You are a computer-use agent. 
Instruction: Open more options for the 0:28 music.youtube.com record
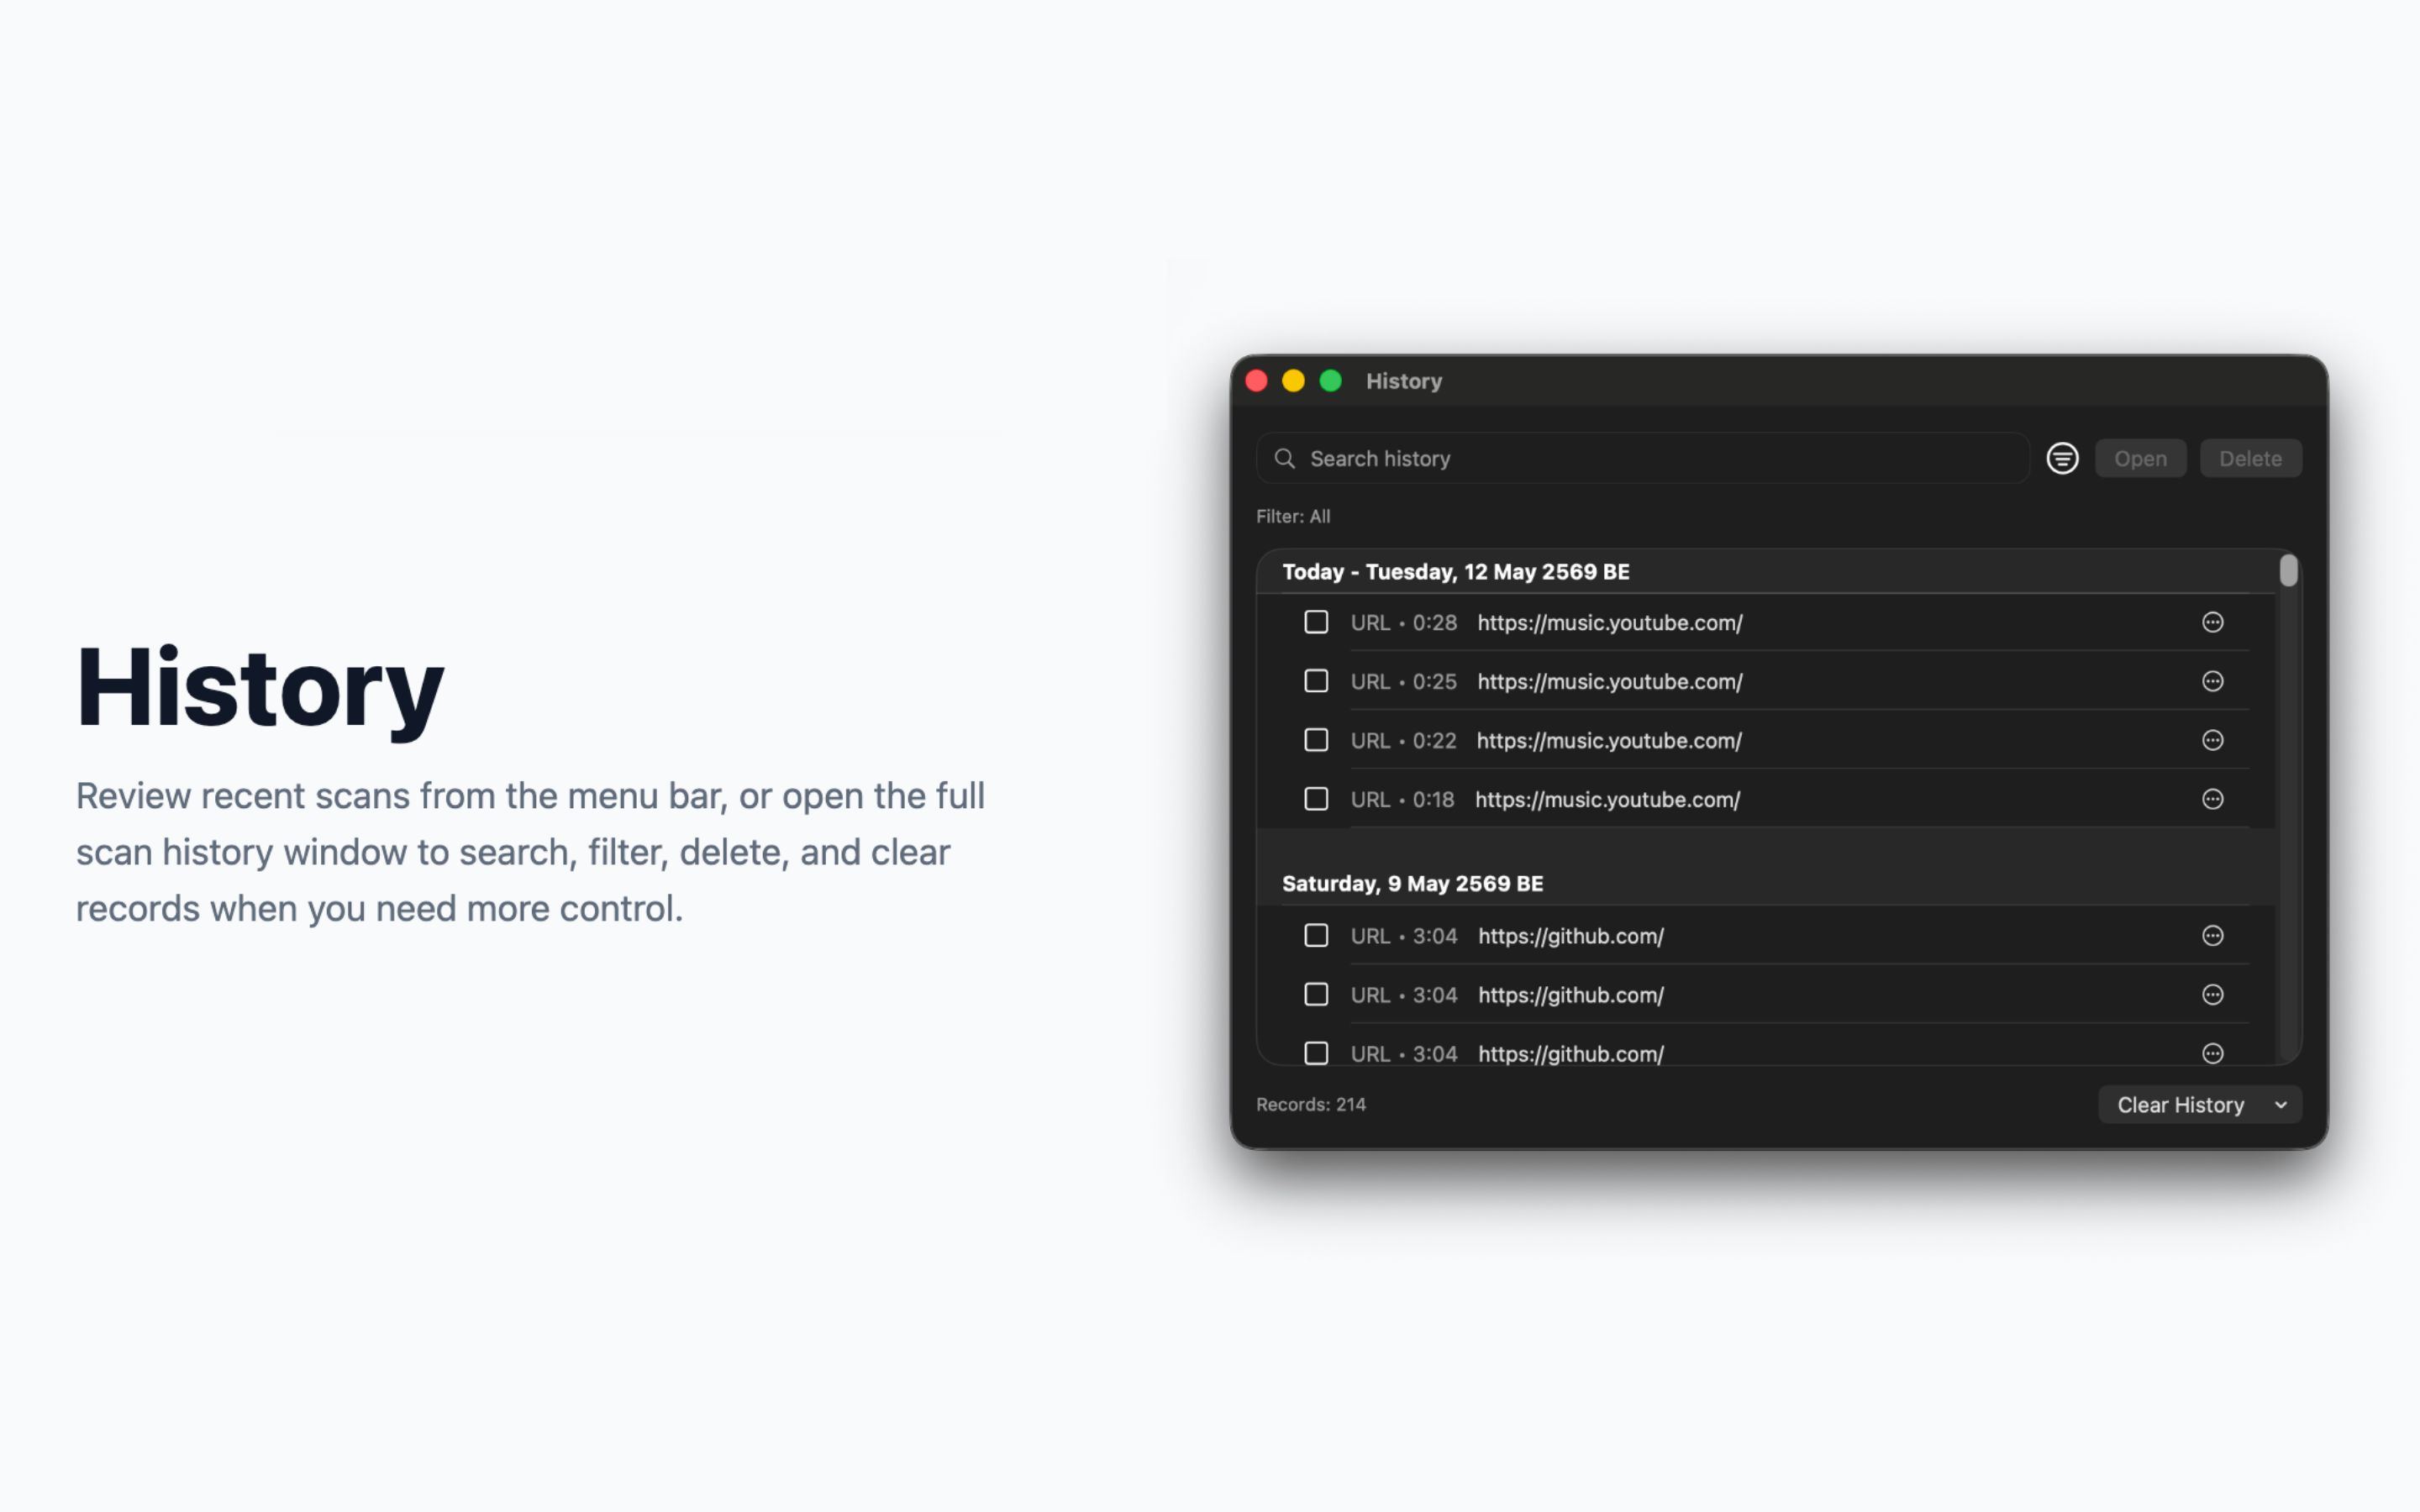coord(2212,622)
